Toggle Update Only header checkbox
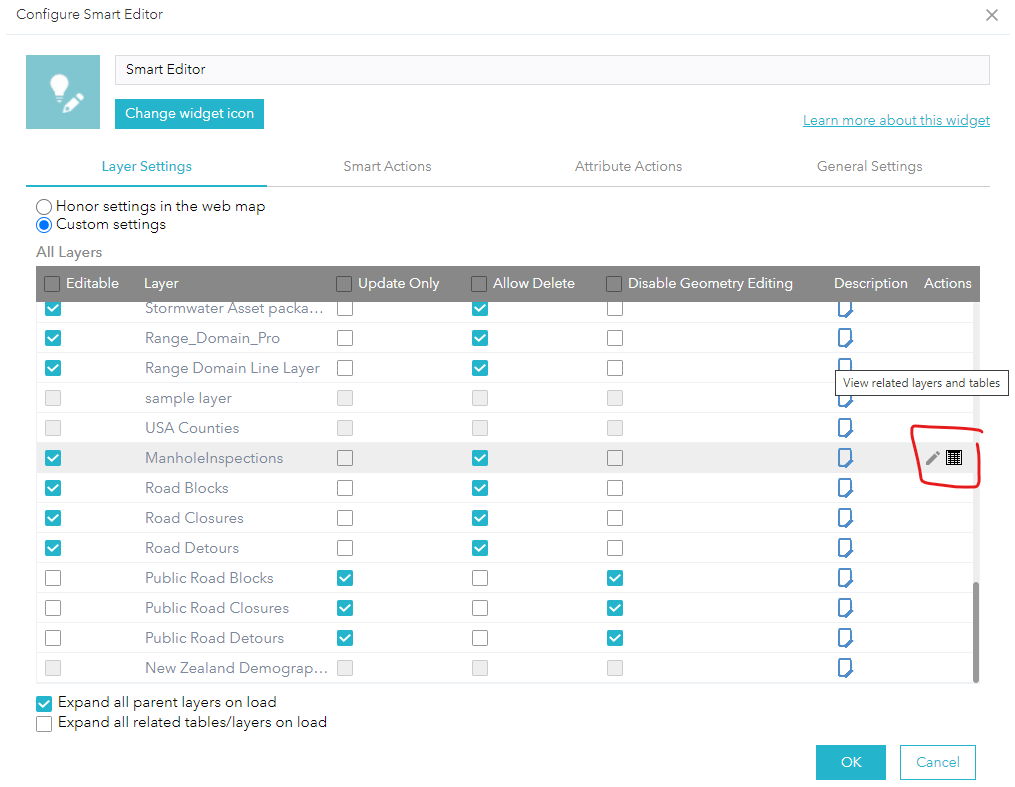 point(344,283)
